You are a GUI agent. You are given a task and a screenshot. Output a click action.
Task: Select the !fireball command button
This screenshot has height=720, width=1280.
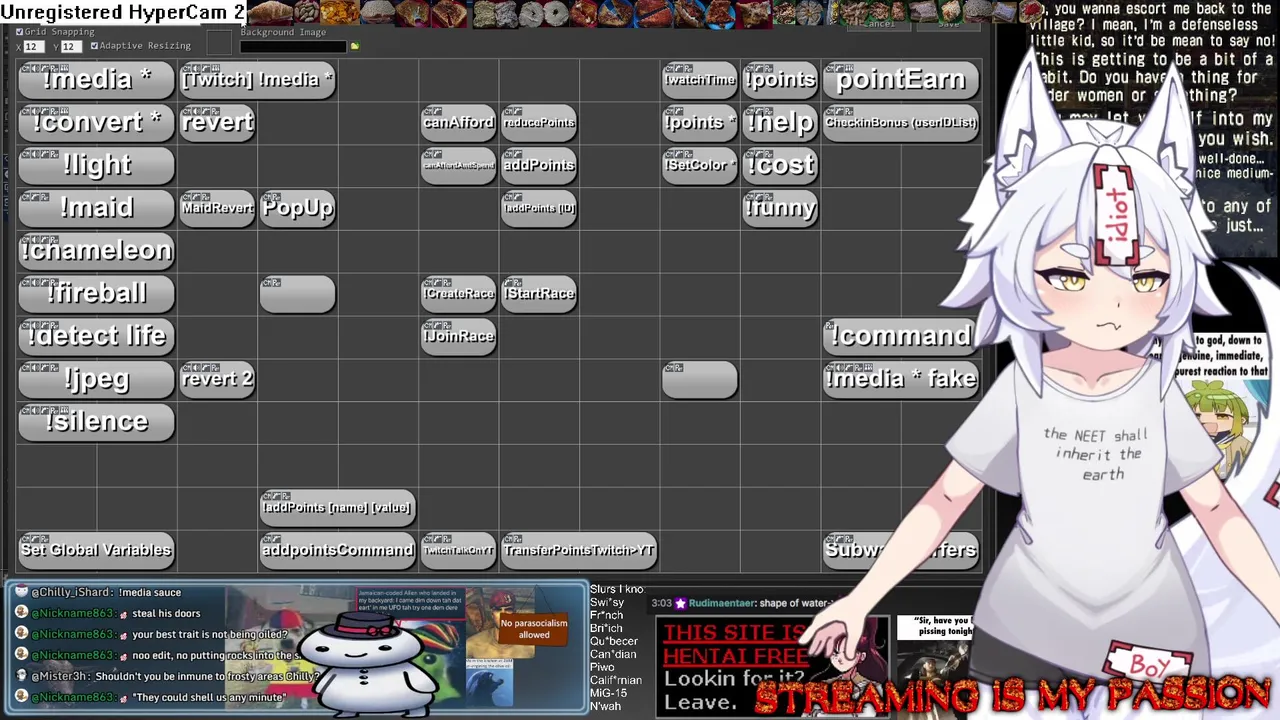(97, 294)
